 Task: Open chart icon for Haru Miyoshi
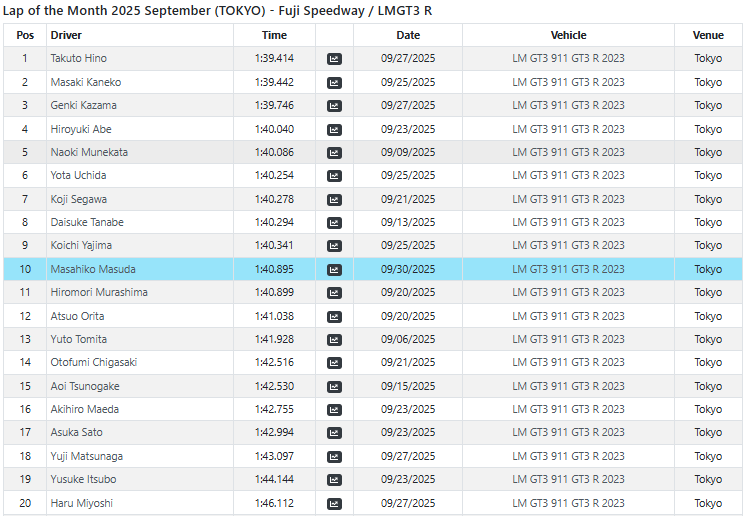pos(334,503)
